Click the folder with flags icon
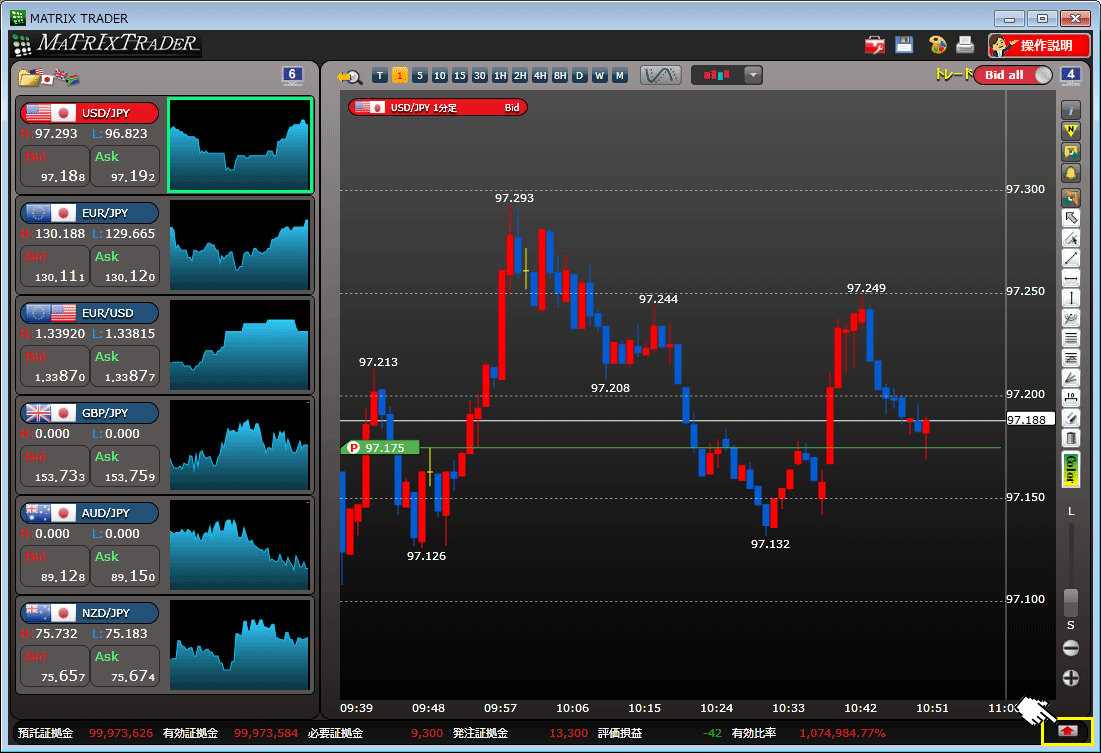 tap(48, 77)
